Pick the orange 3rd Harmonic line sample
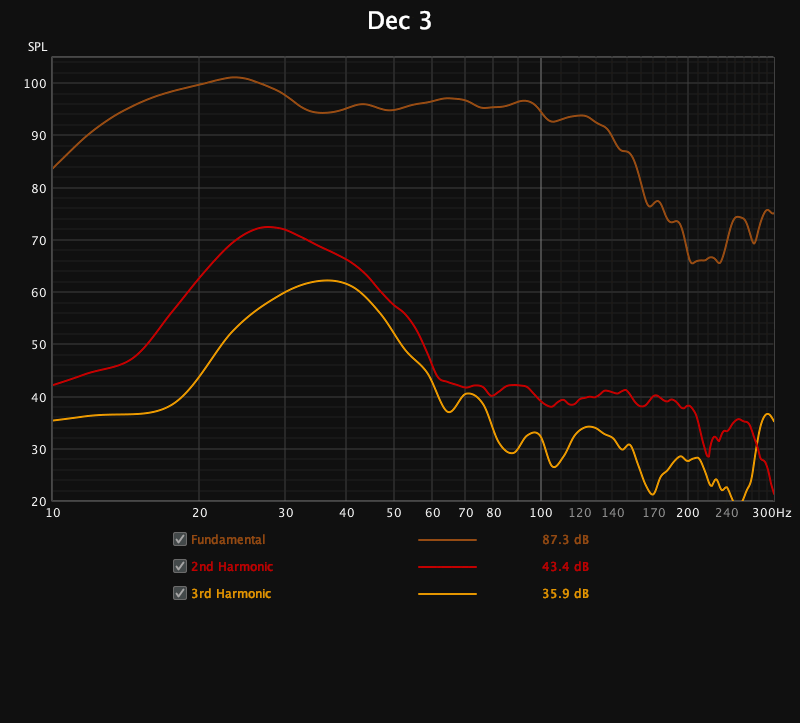800x723 pixels. coord(447,594)
